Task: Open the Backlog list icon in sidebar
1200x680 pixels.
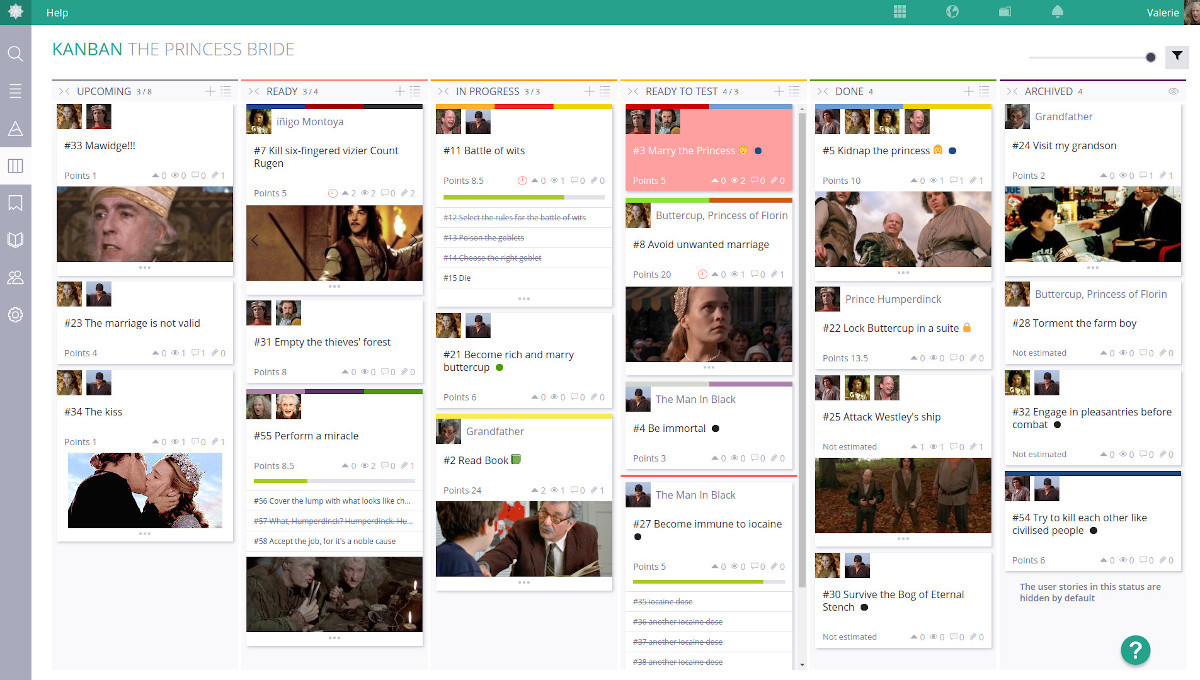Action: [15, 91]
